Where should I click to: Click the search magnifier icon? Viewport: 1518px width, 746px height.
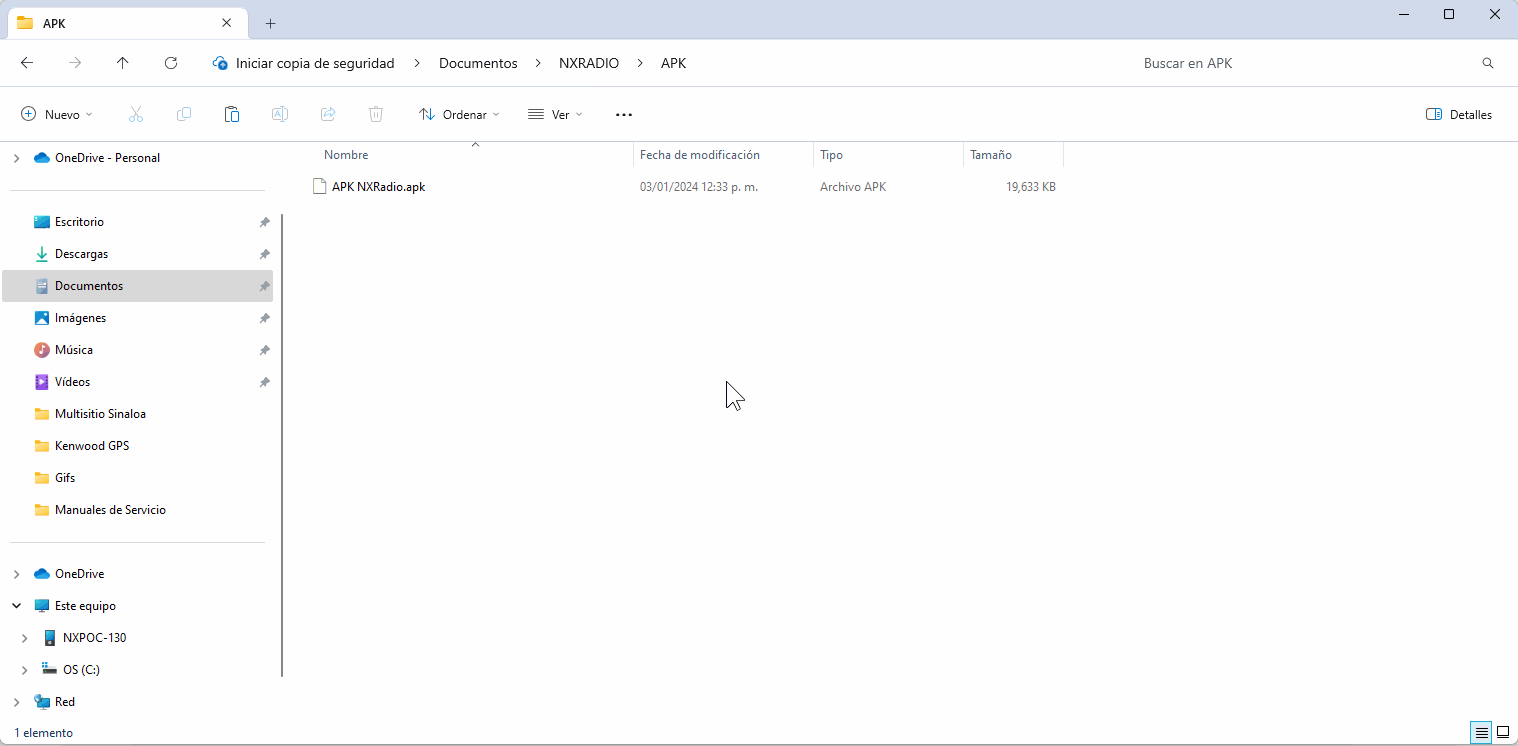(1488, 63)
